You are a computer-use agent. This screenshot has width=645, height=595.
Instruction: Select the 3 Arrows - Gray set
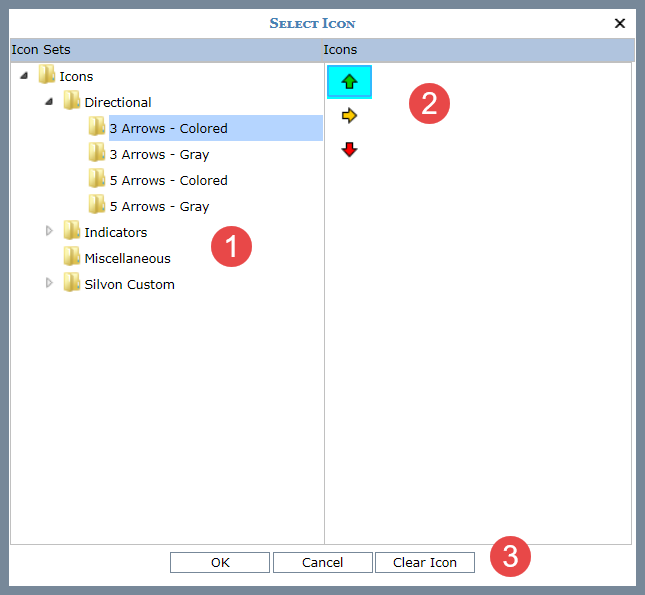159,154
